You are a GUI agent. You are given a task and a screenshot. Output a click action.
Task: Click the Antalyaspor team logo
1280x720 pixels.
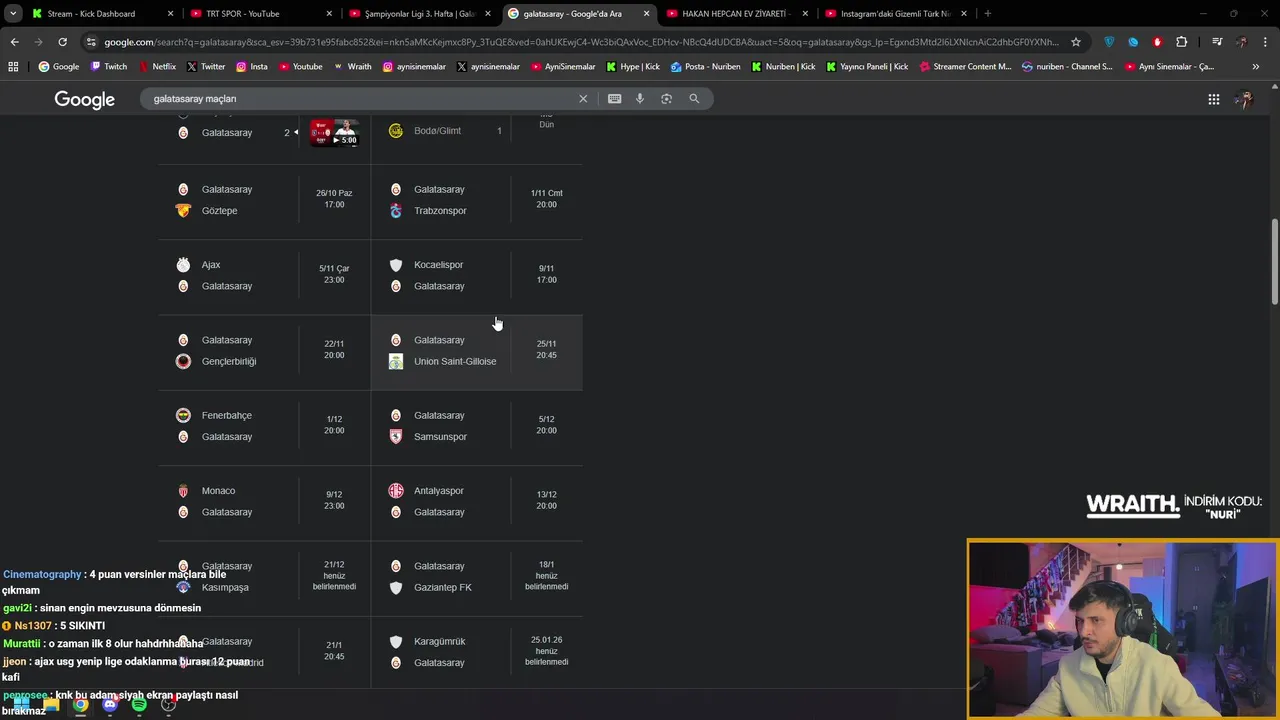pyautogui.click(x=396, y=491)
